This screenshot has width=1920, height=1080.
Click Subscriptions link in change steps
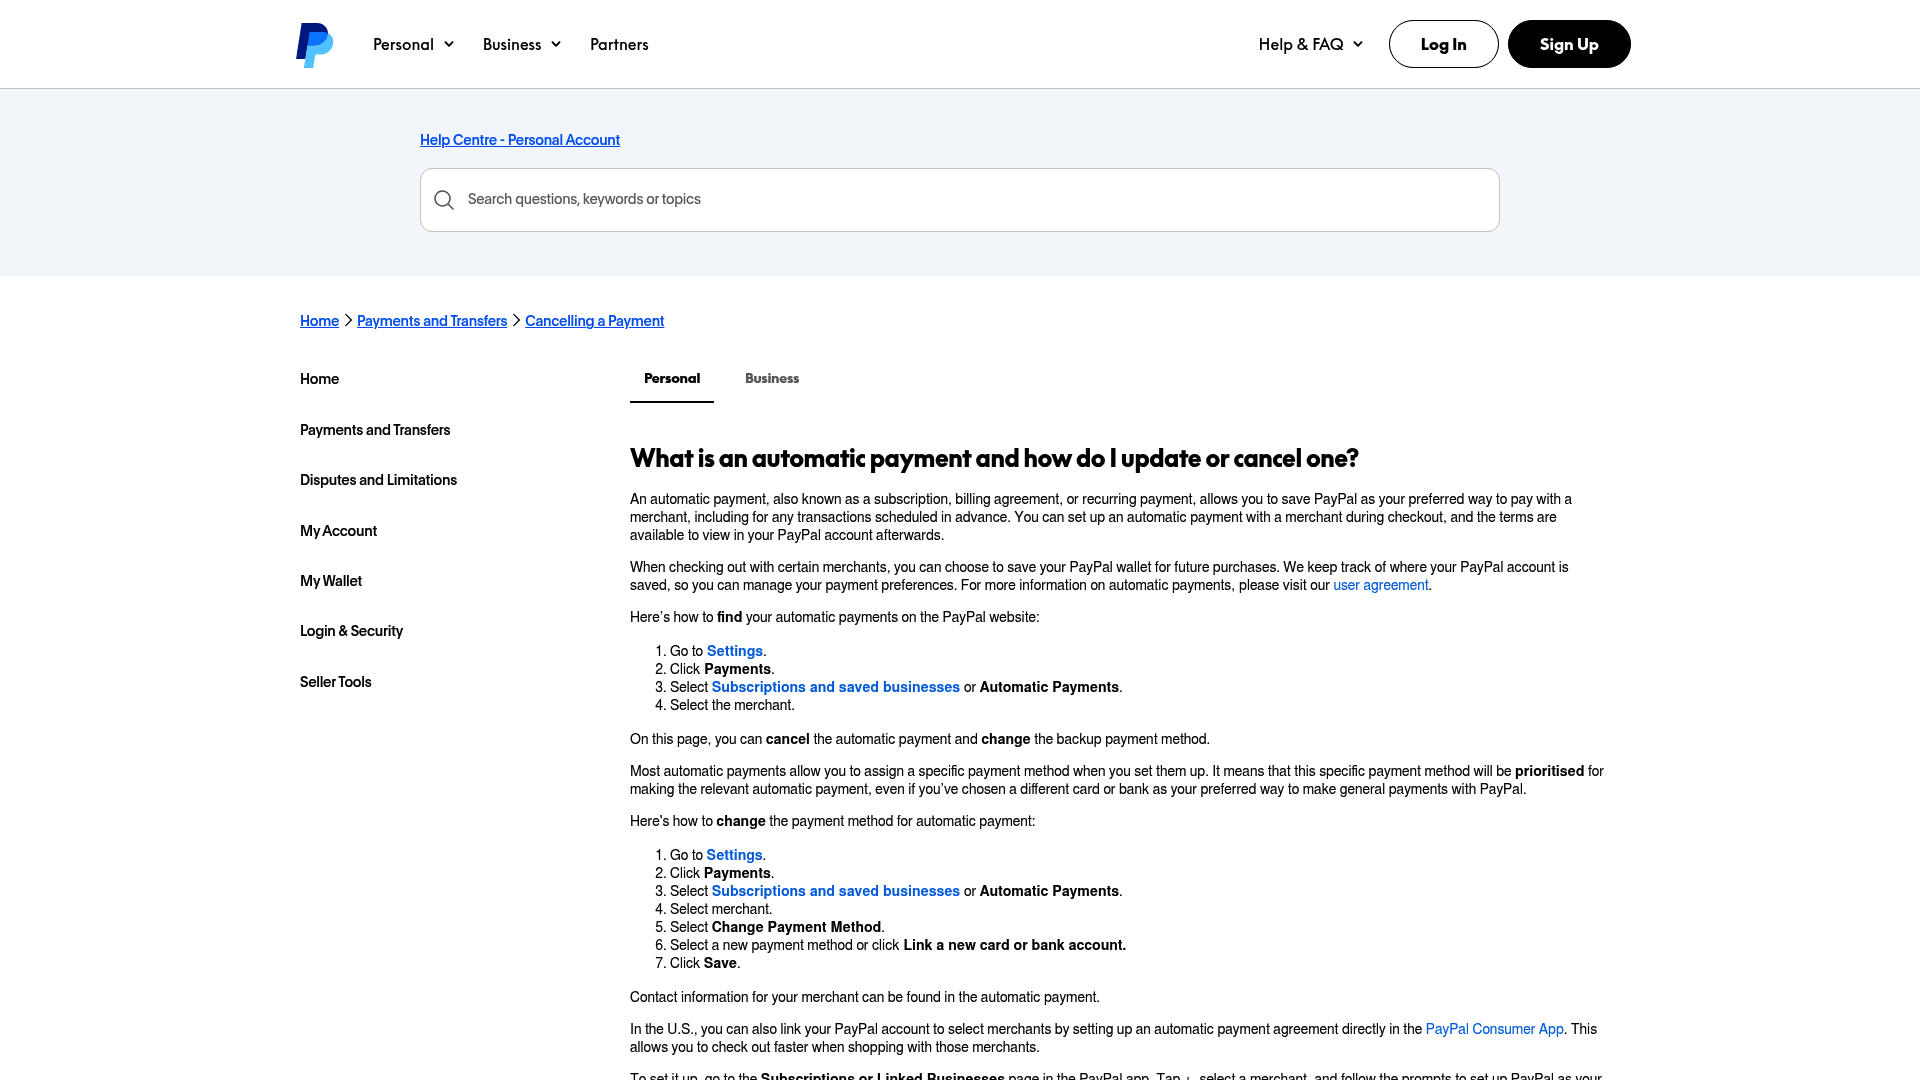coord(836,891)
